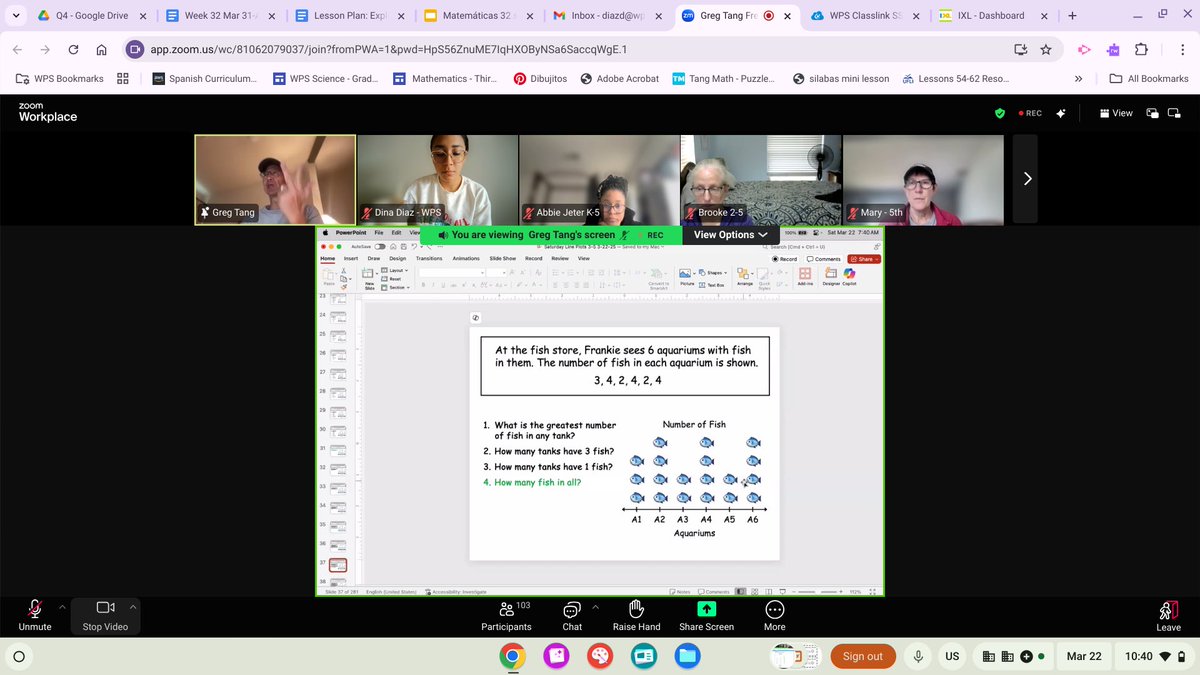
Task: Open the paint palette app on shelf
Action: pyautogui.click(x=600, y=656)
